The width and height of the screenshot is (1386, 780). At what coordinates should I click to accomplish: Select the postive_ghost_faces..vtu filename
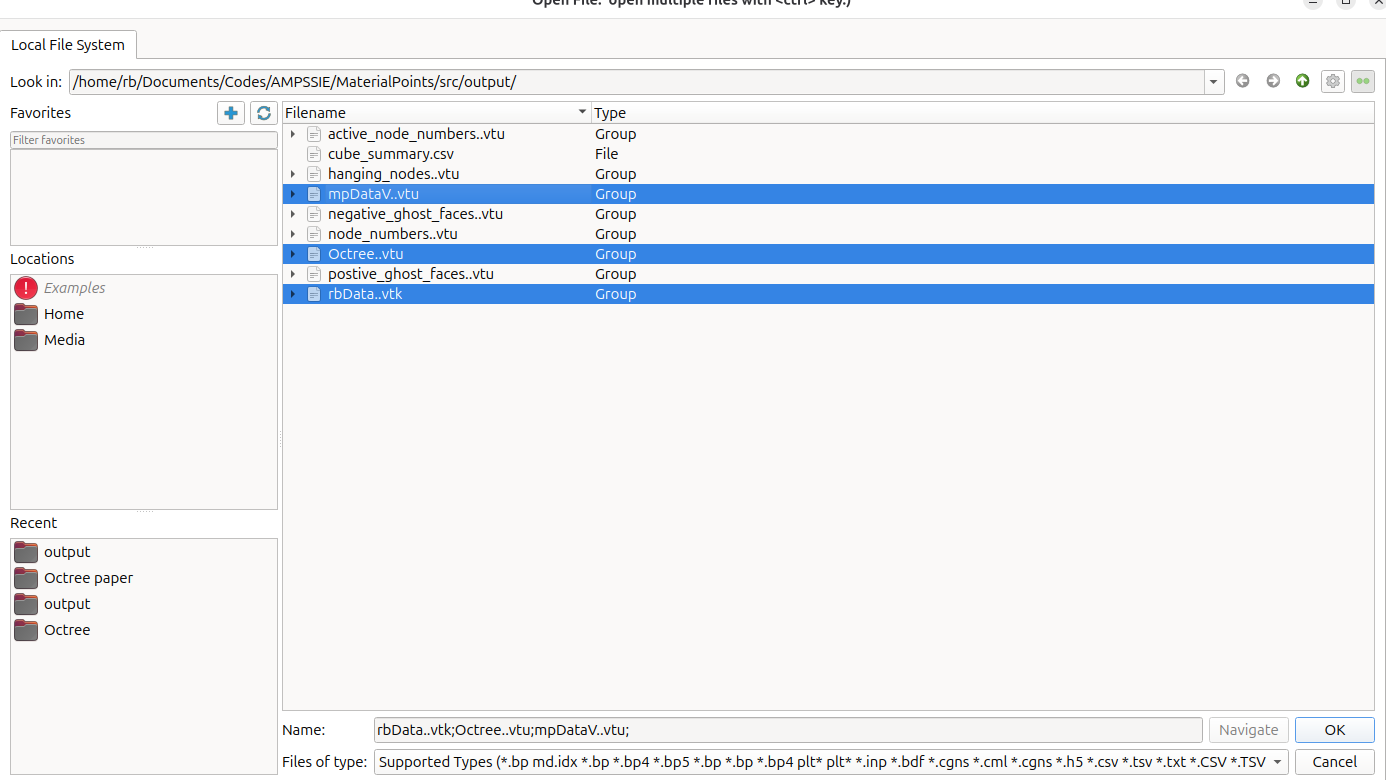(411, 274)
